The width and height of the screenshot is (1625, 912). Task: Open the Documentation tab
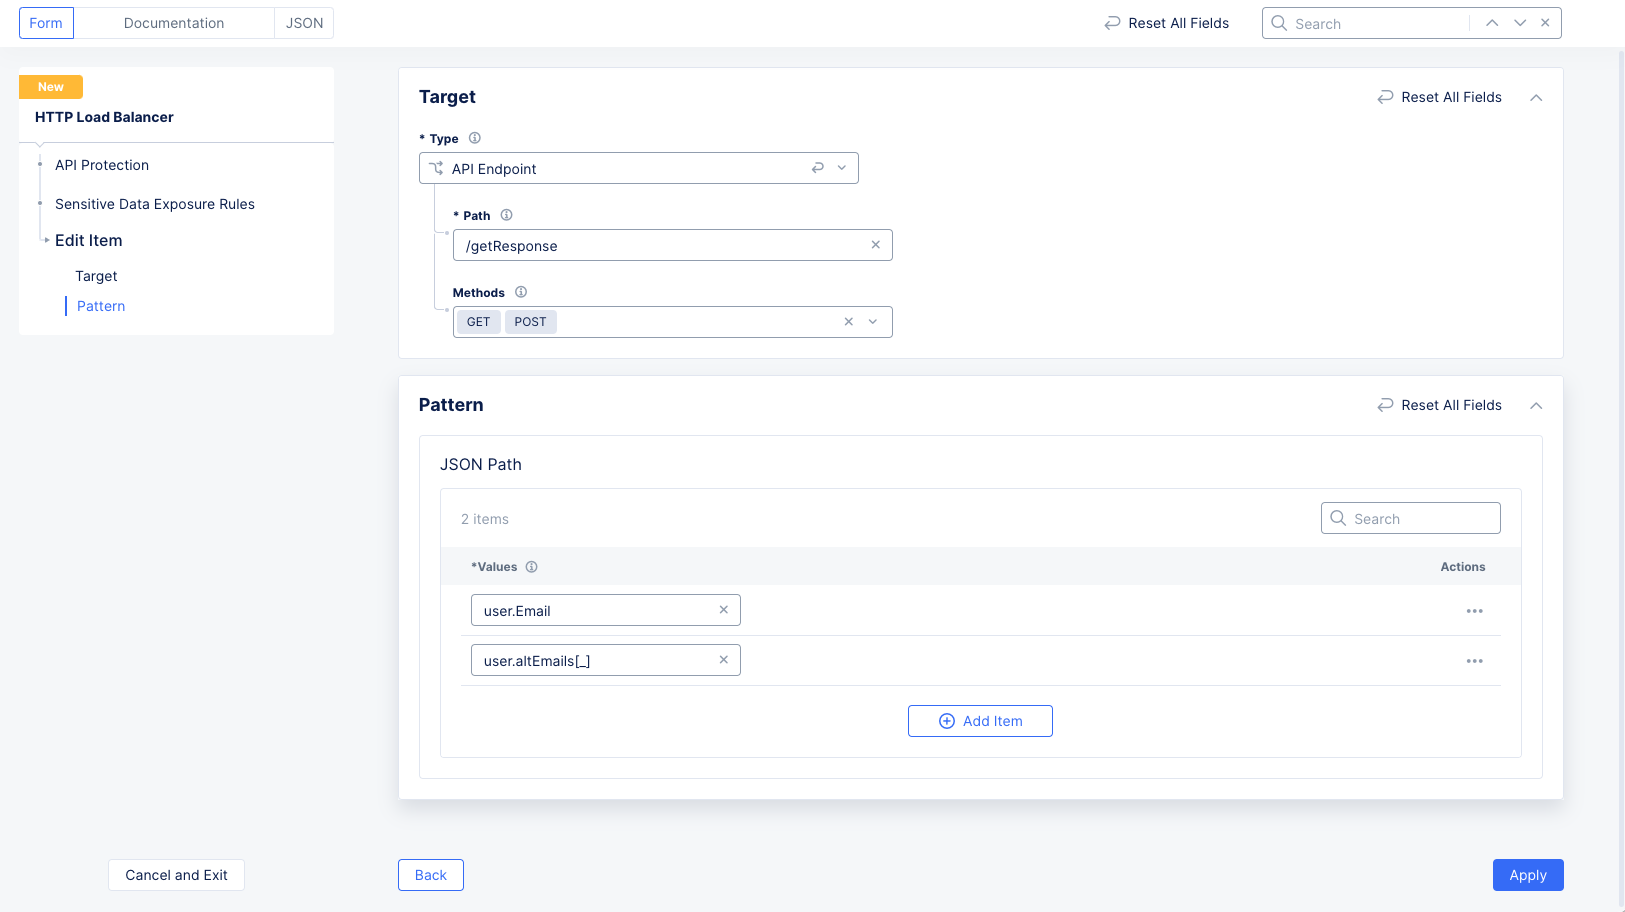[x=173, y=22]
